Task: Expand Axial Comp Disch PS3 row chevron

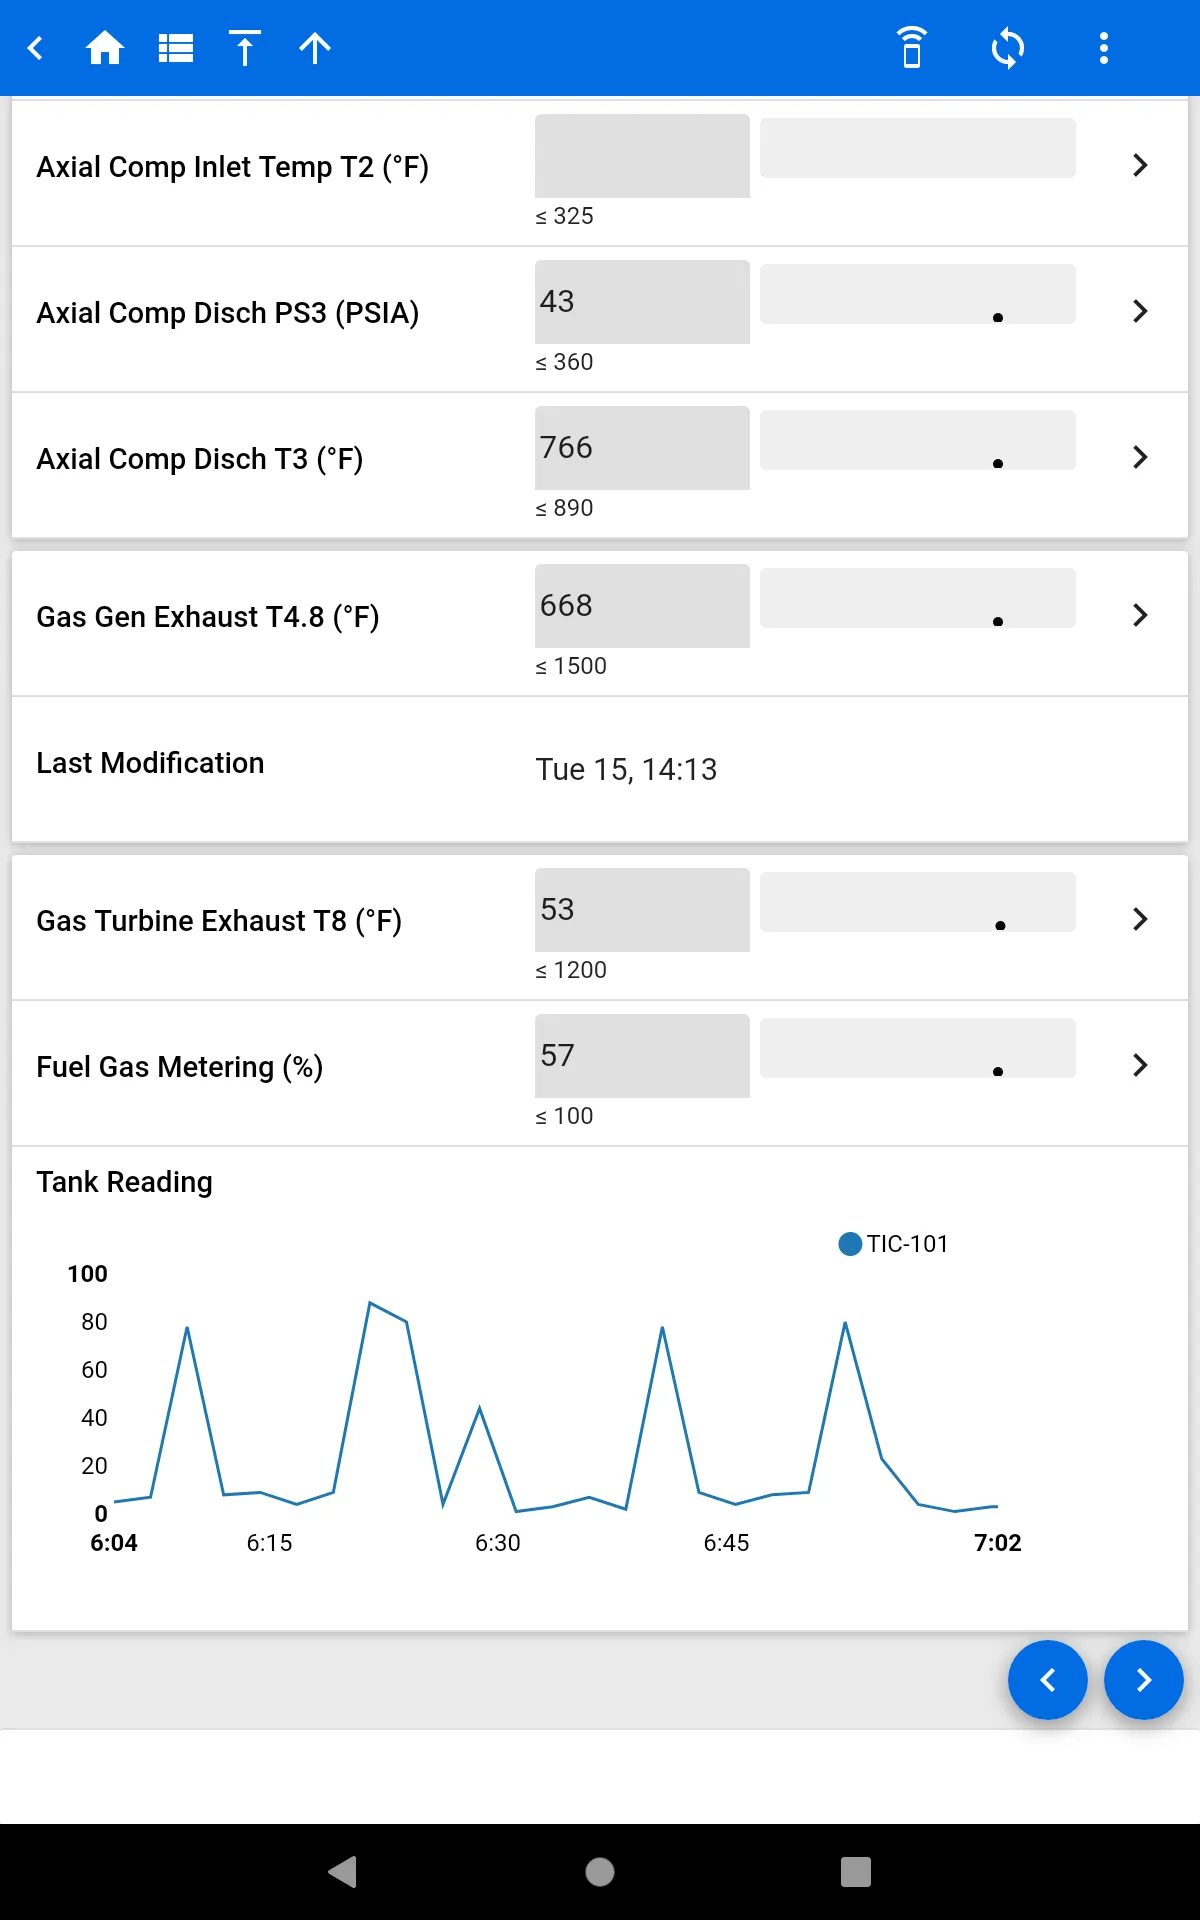Action: click(x=1140, y=312)
